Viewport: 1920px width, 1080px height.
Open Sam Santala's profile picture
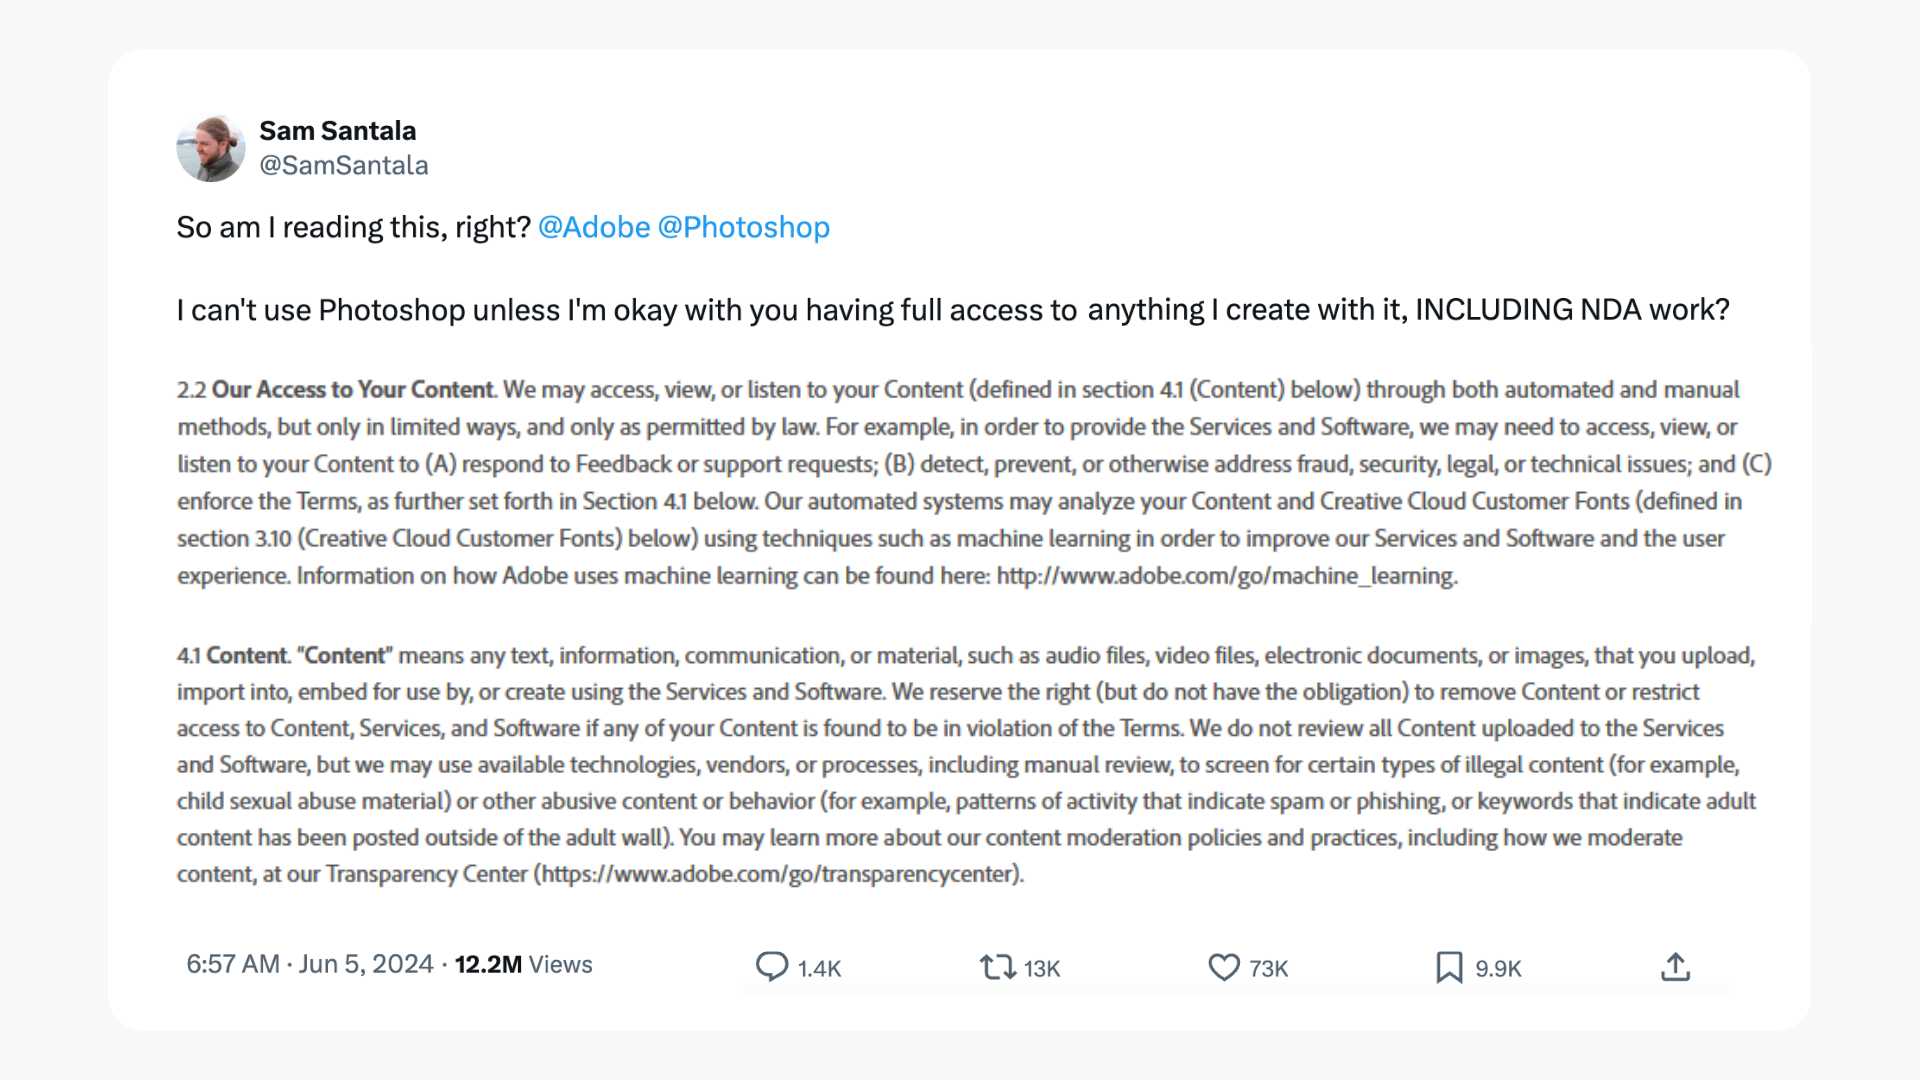click(211, 148)
